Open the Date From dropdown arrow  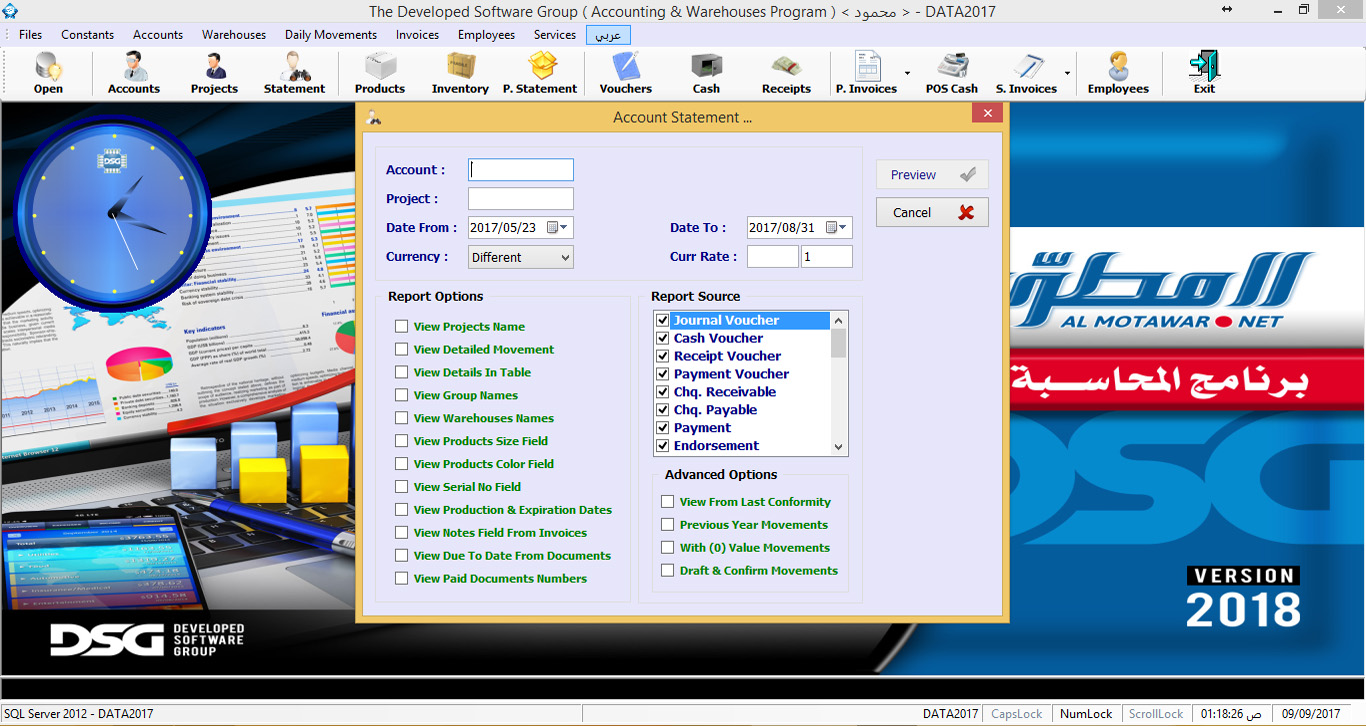coord(566,227)
